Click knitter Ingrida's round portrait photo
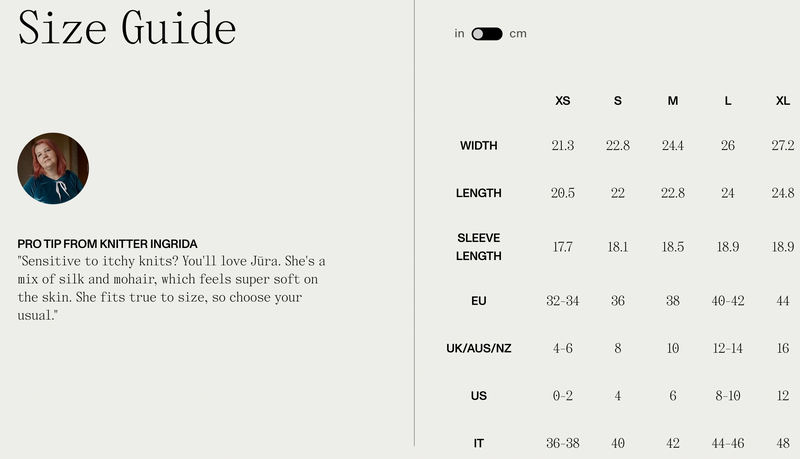The image size is (800, 459). [x=53, y=169]
